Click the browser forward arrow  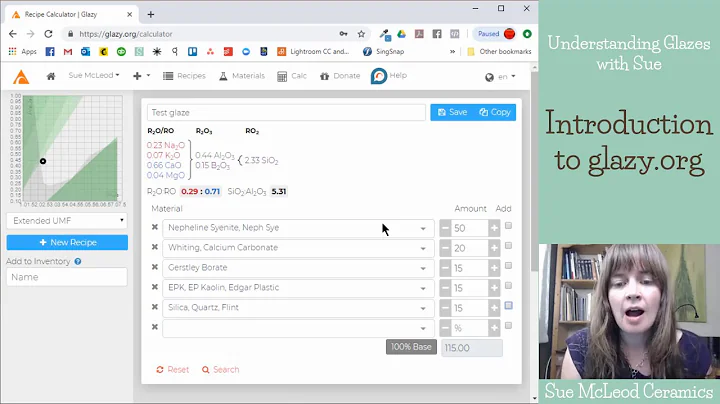pos(30,34)
